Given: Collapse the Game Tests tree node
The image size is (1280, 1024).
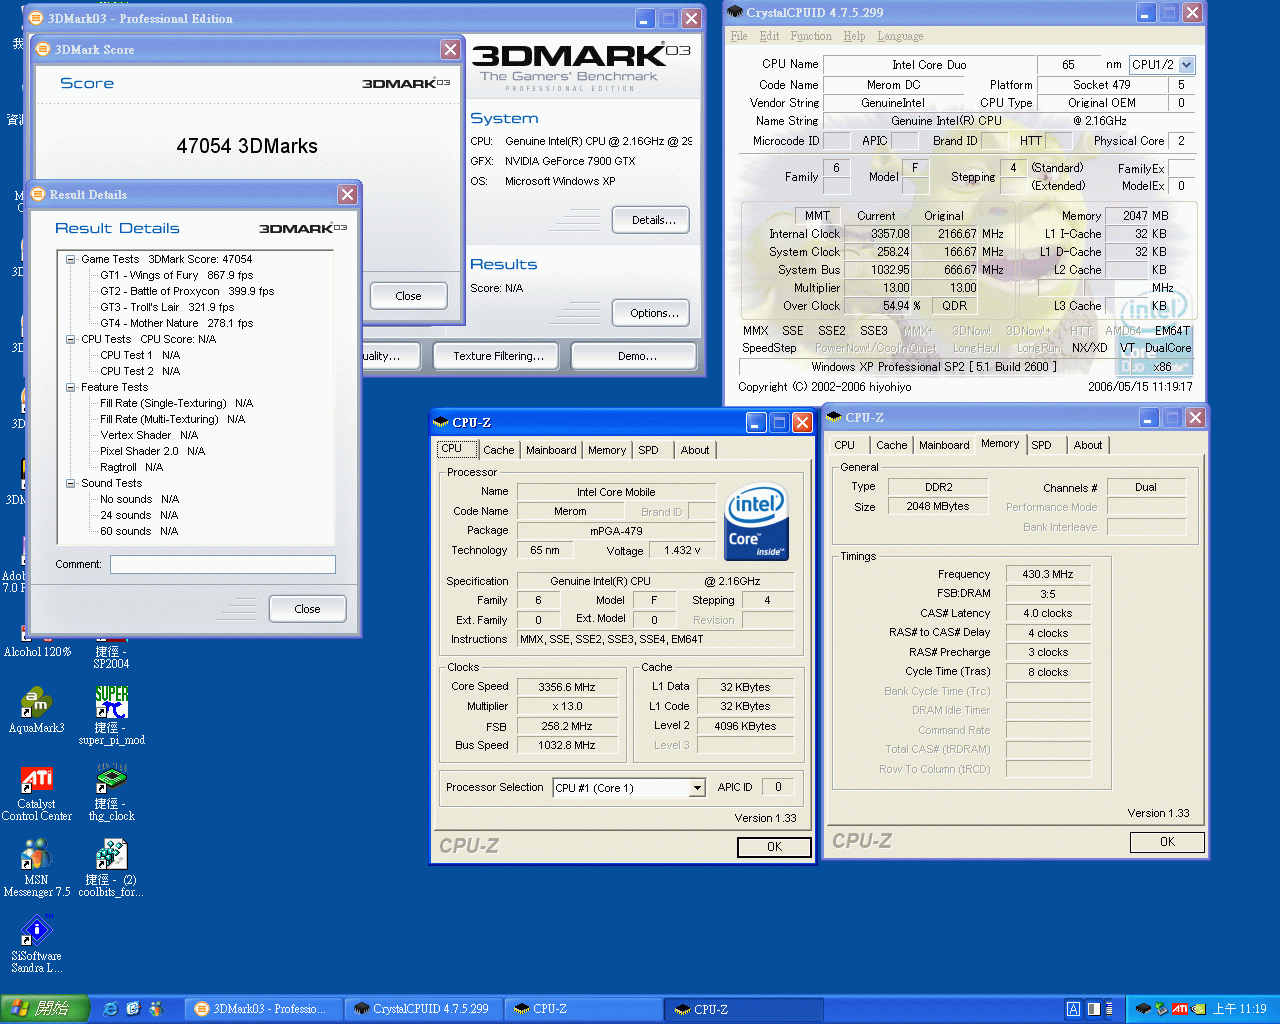Looking at the screenshot, I should pyautogui.click(x=71, y=259).
